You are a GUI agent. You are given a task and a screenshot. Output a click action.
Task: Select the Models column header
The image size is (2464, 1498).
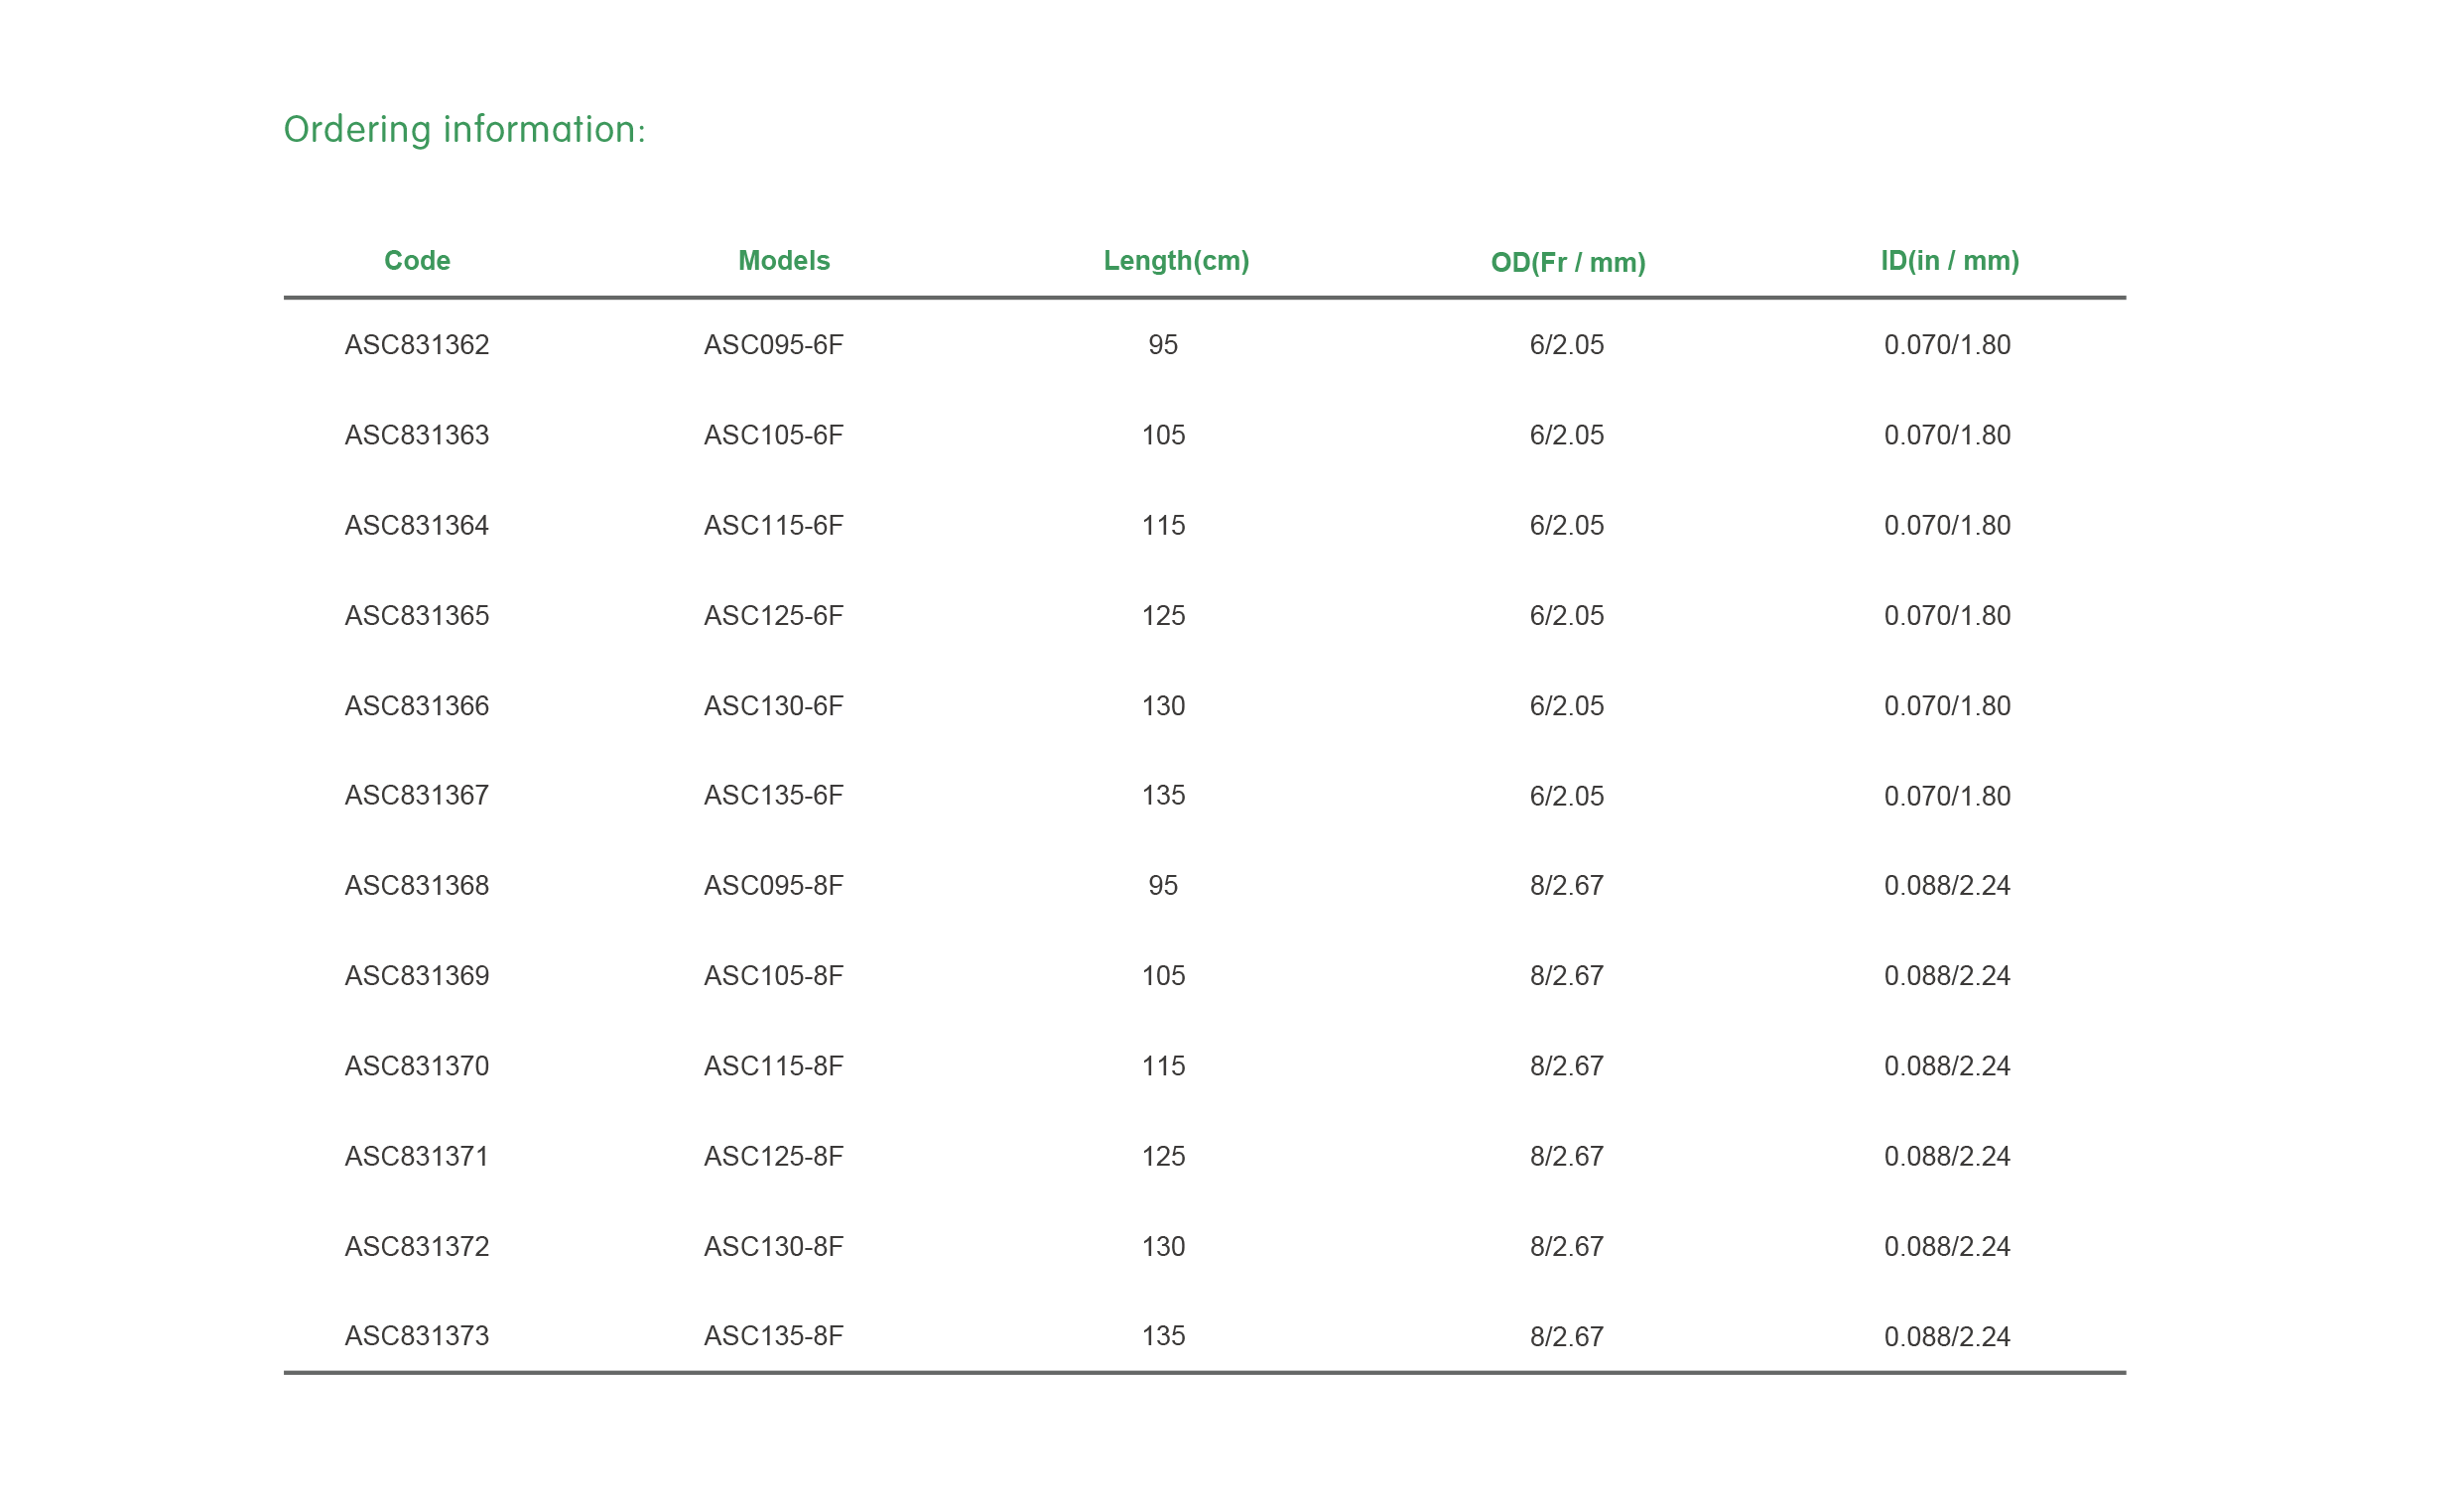point(784,261)
